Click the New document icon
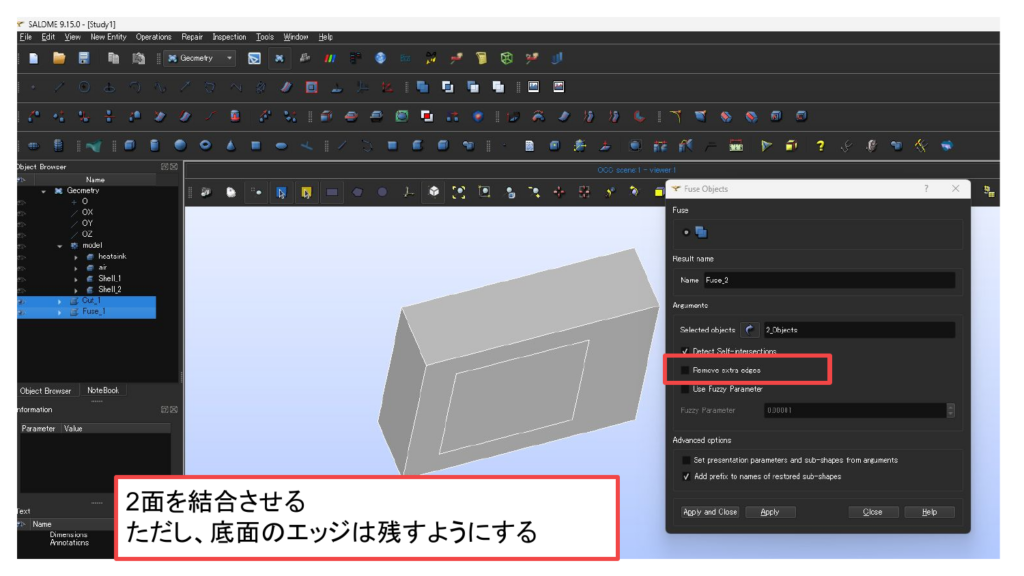This screenshot has width=1024, height=576. tap(34, 58)
